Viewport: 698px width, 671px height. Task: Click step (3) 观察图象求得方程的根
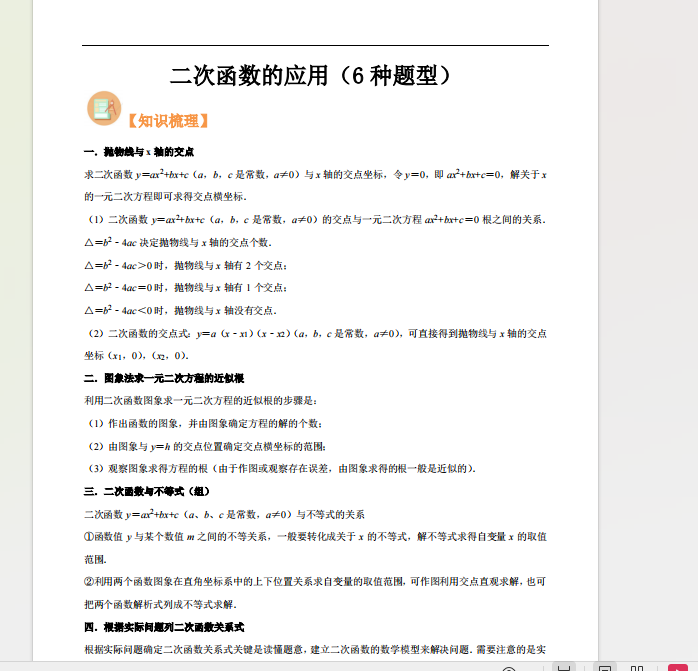(x=281, y=469)
